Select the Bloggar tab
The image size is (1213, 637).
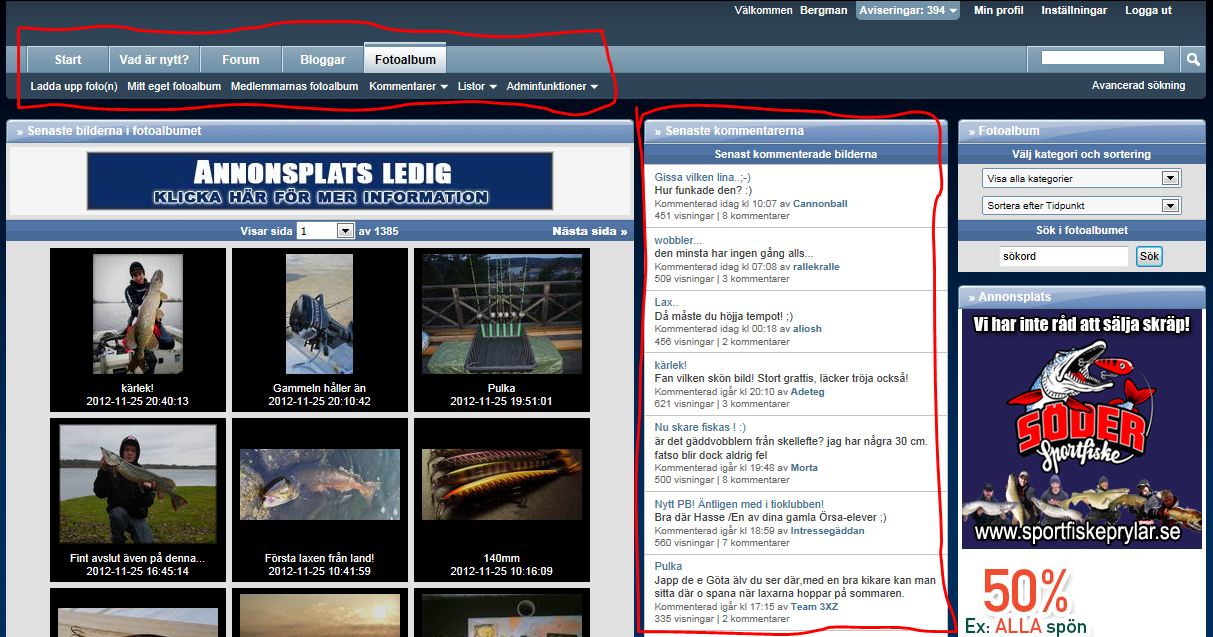coord(322,60)
